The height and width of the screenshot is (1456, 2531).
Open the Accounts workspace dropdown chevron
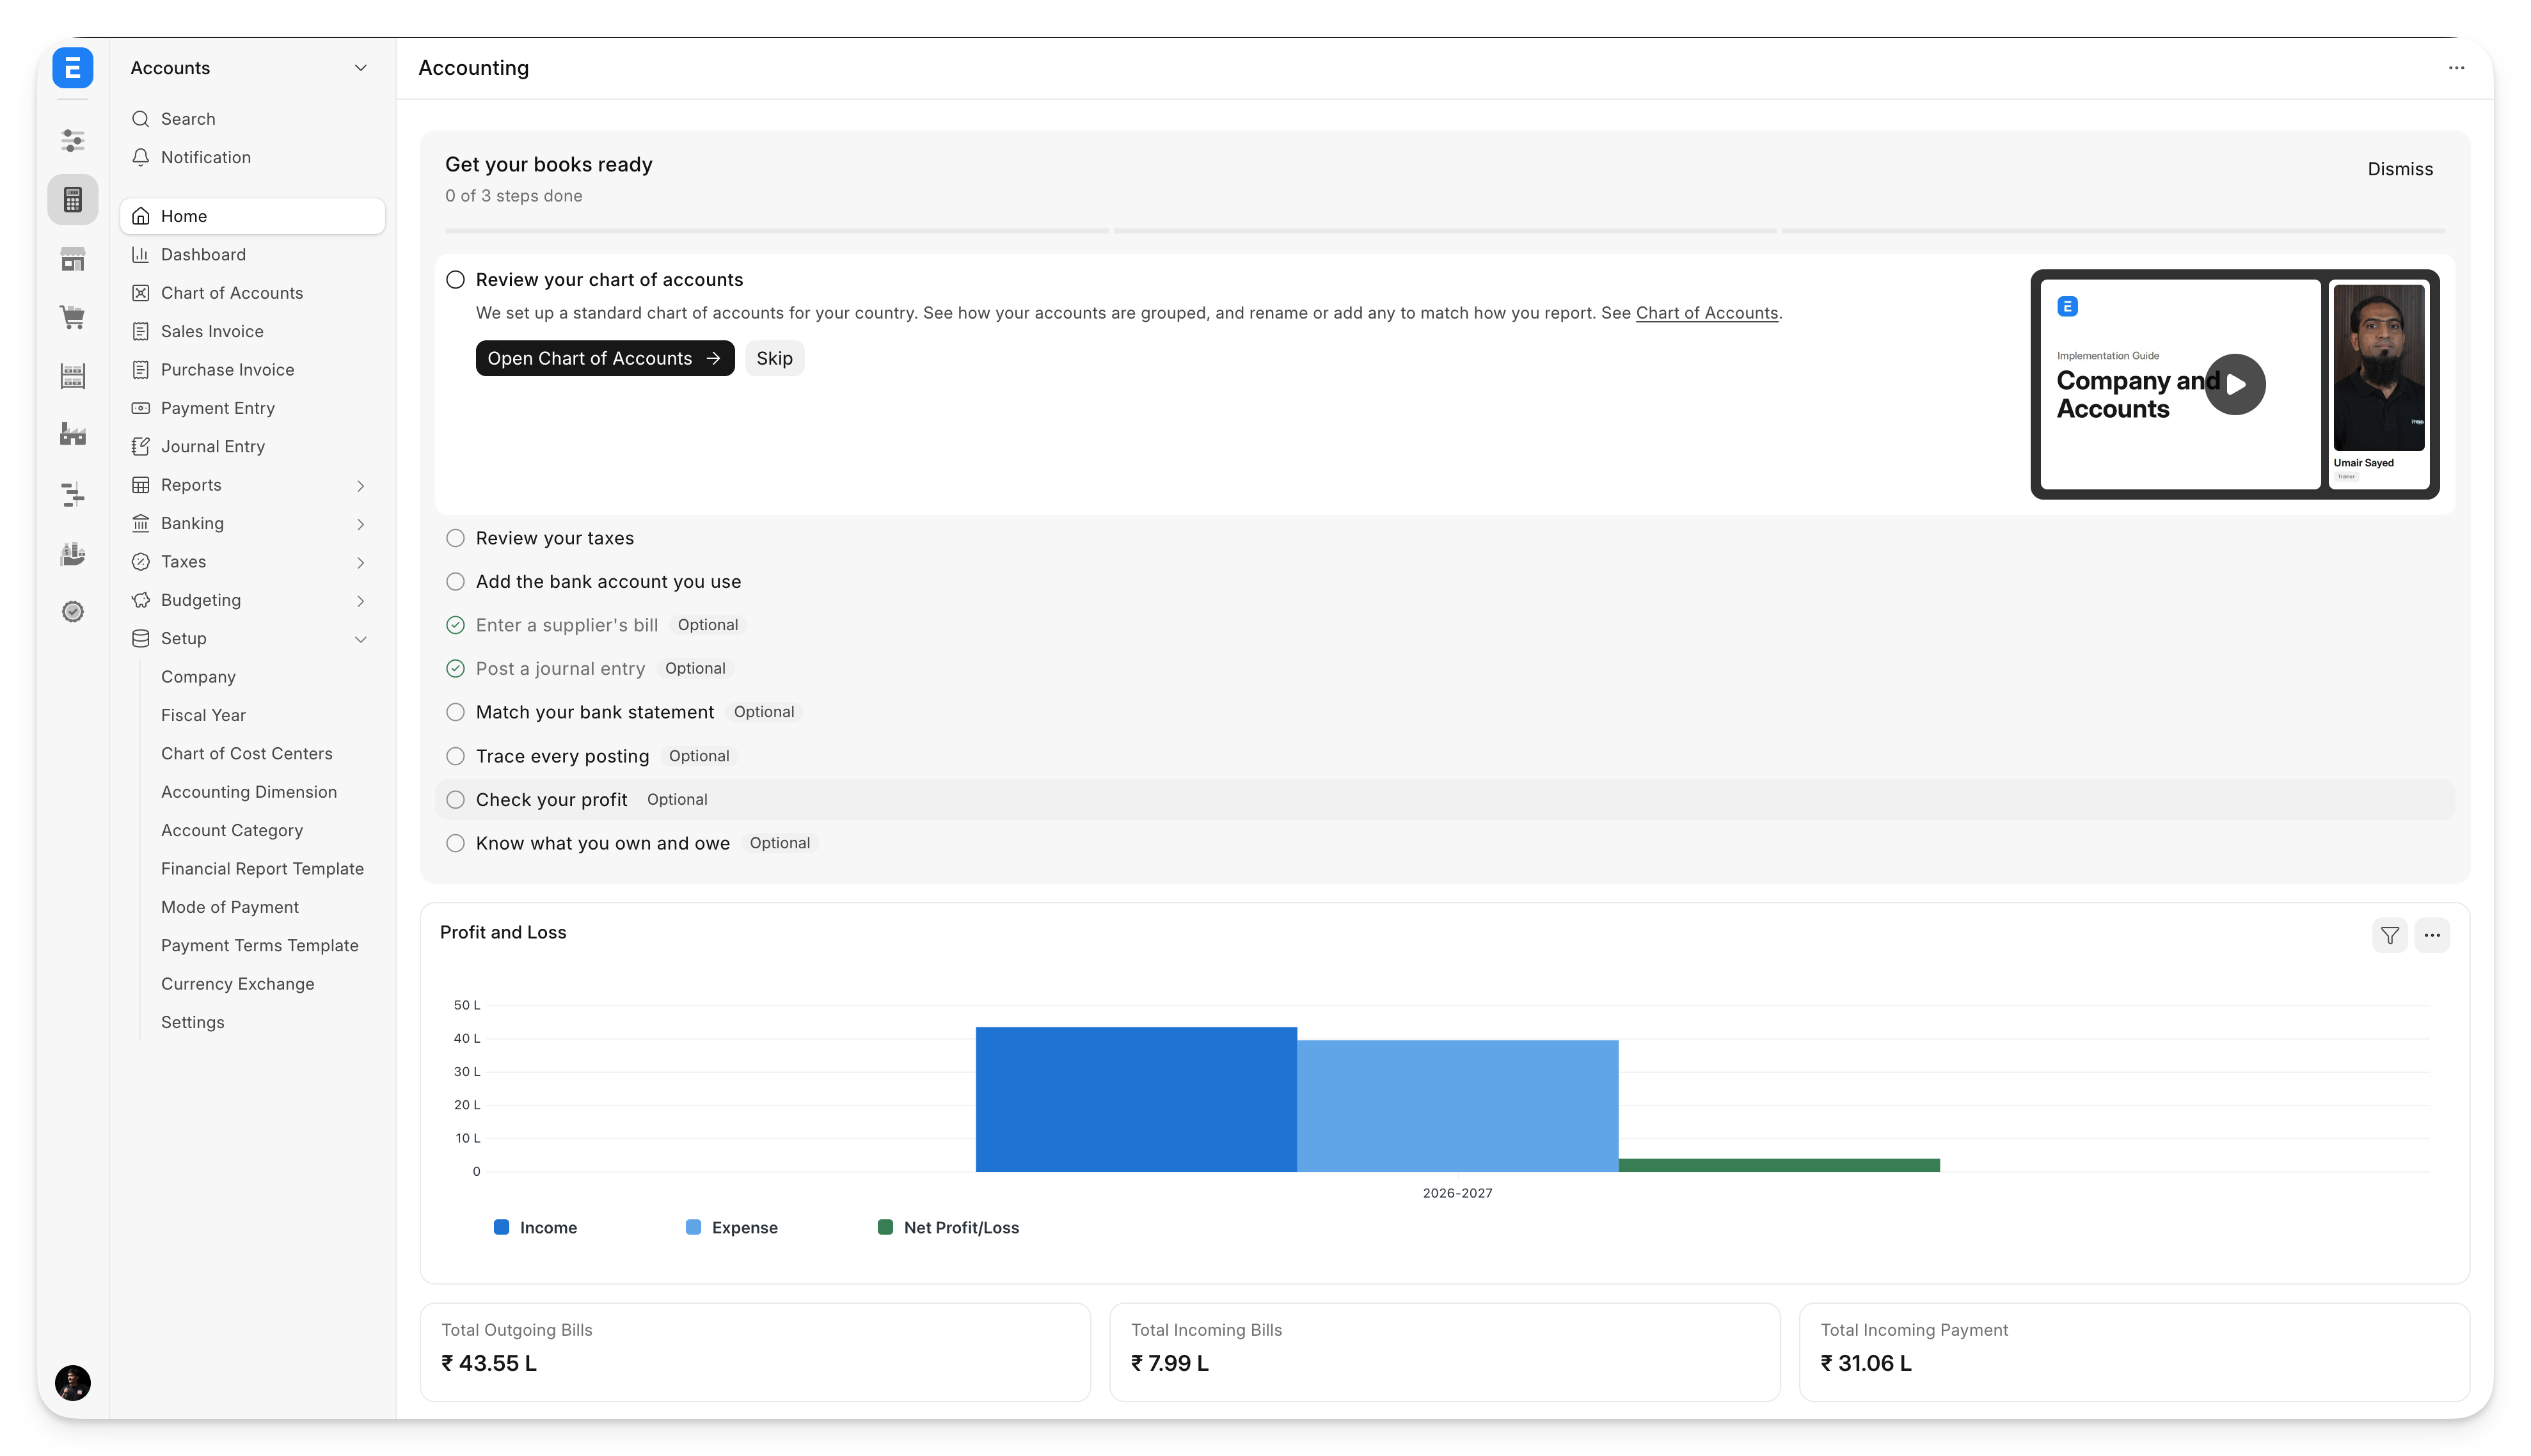361,68
